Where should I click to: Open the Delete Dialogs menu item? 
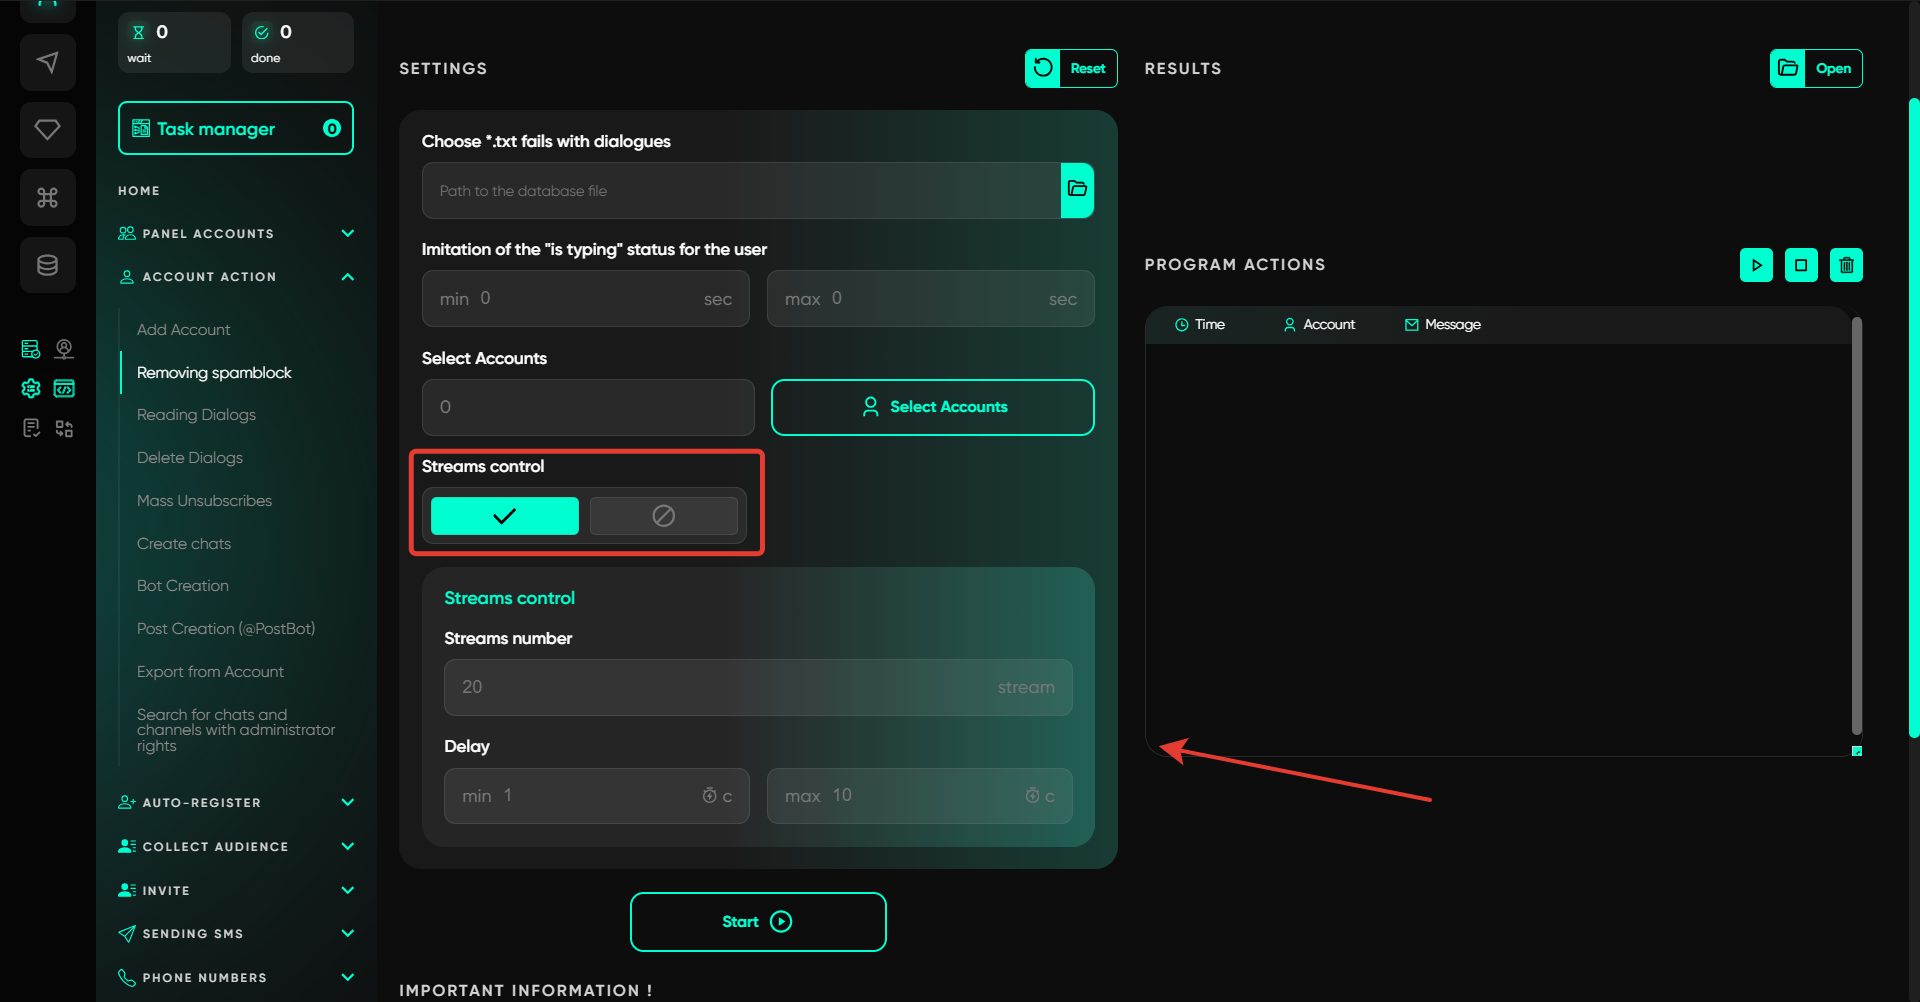(x=190, y=458)
